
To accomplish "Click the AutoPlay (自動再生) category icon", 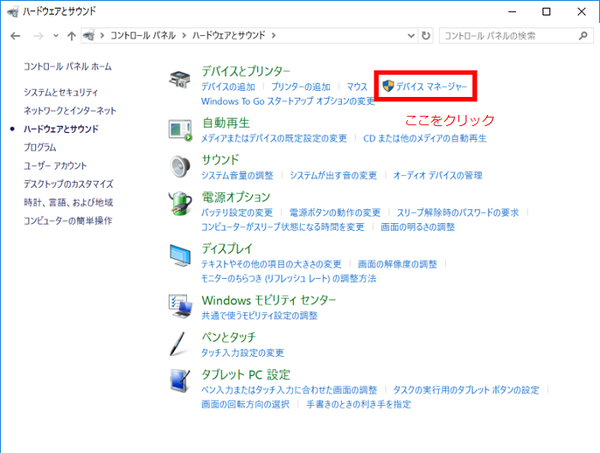I will tap(180, 130).
